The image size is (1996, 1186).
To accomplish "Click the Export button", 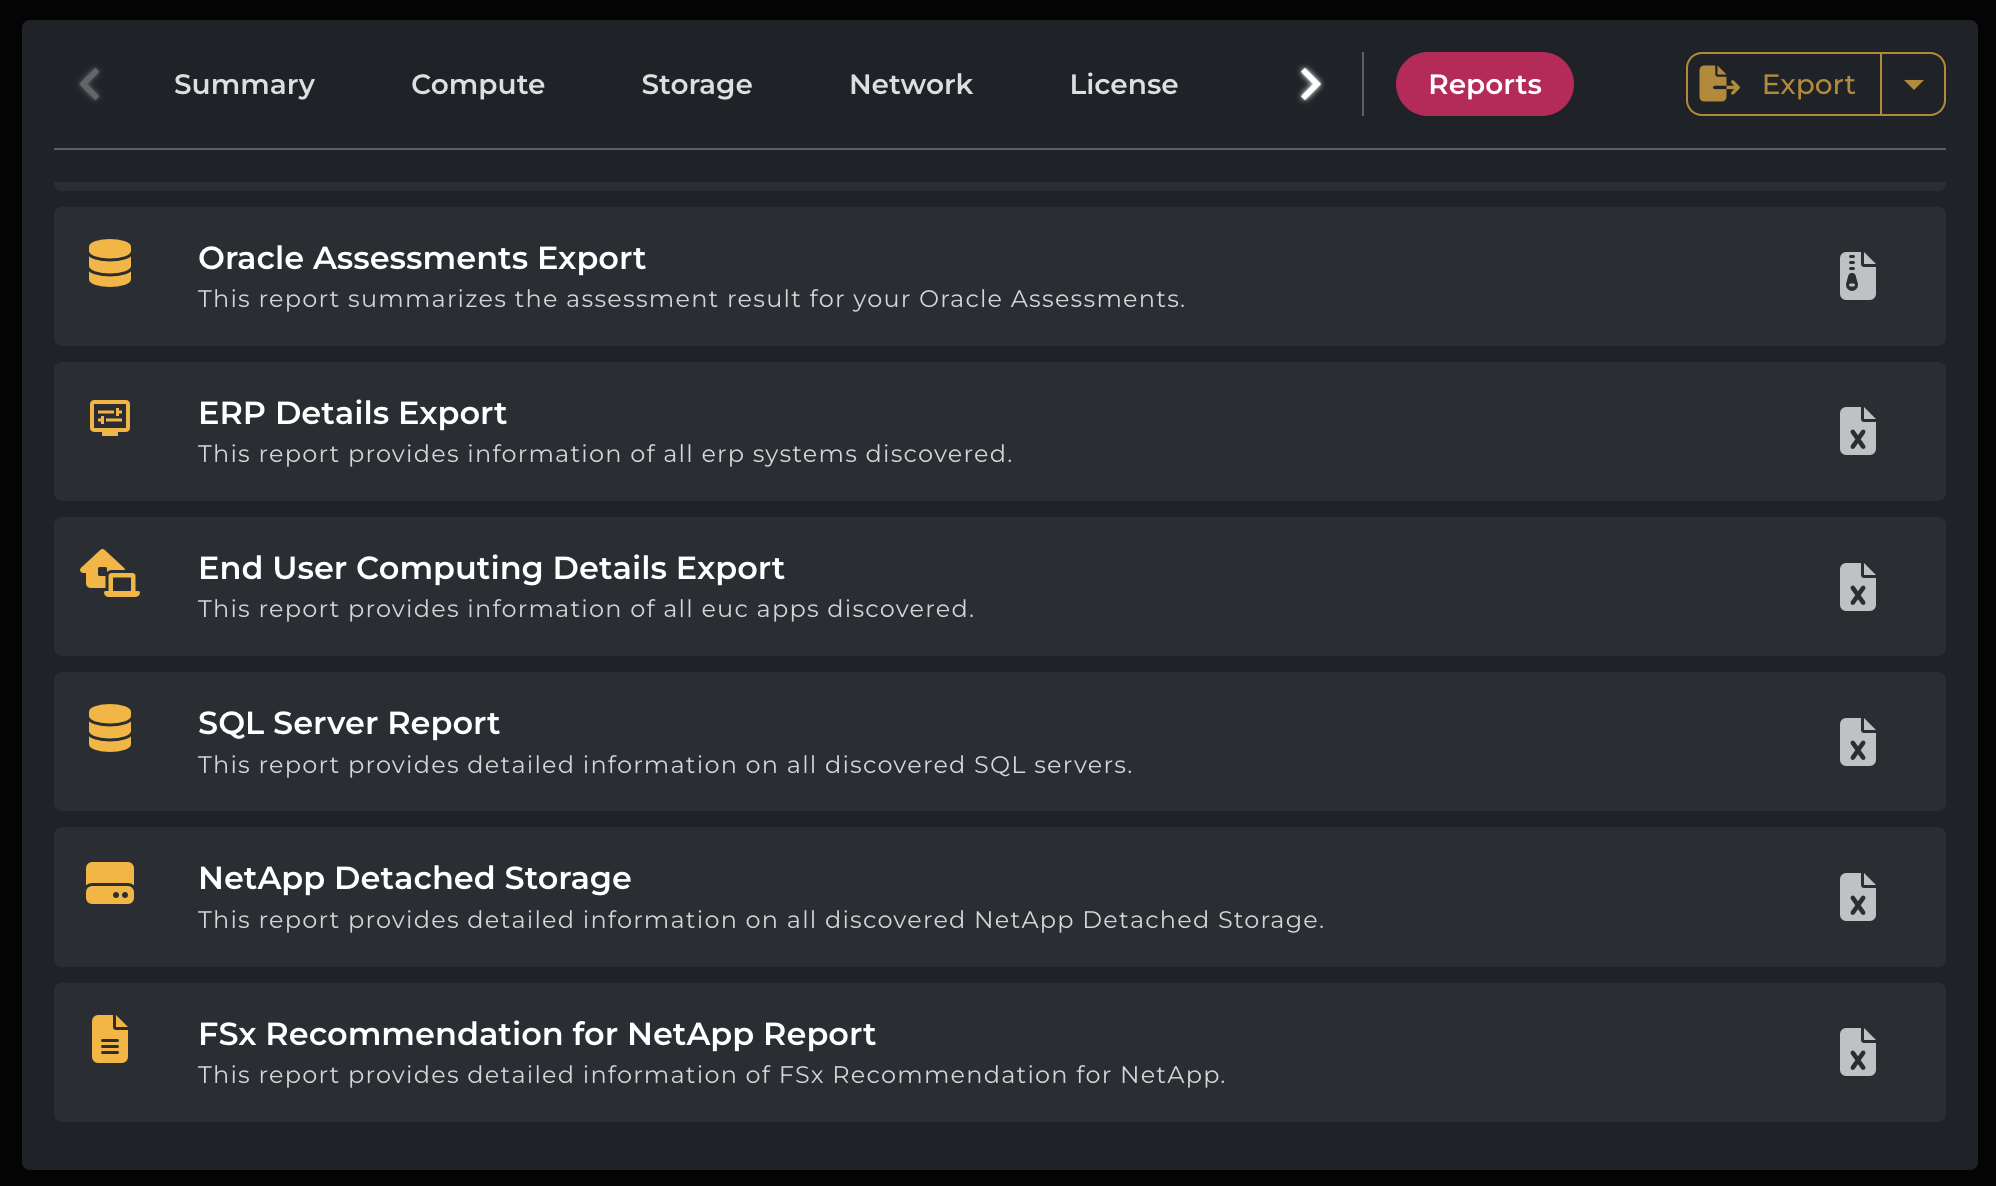I will [1784, 84].
